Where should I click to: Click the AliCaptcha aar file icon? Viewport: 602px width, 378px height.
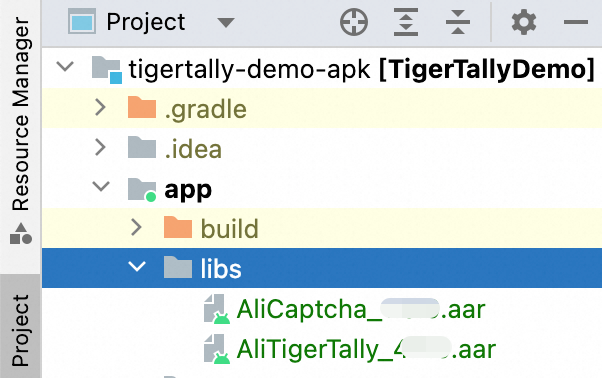click(x=217, y=309)
